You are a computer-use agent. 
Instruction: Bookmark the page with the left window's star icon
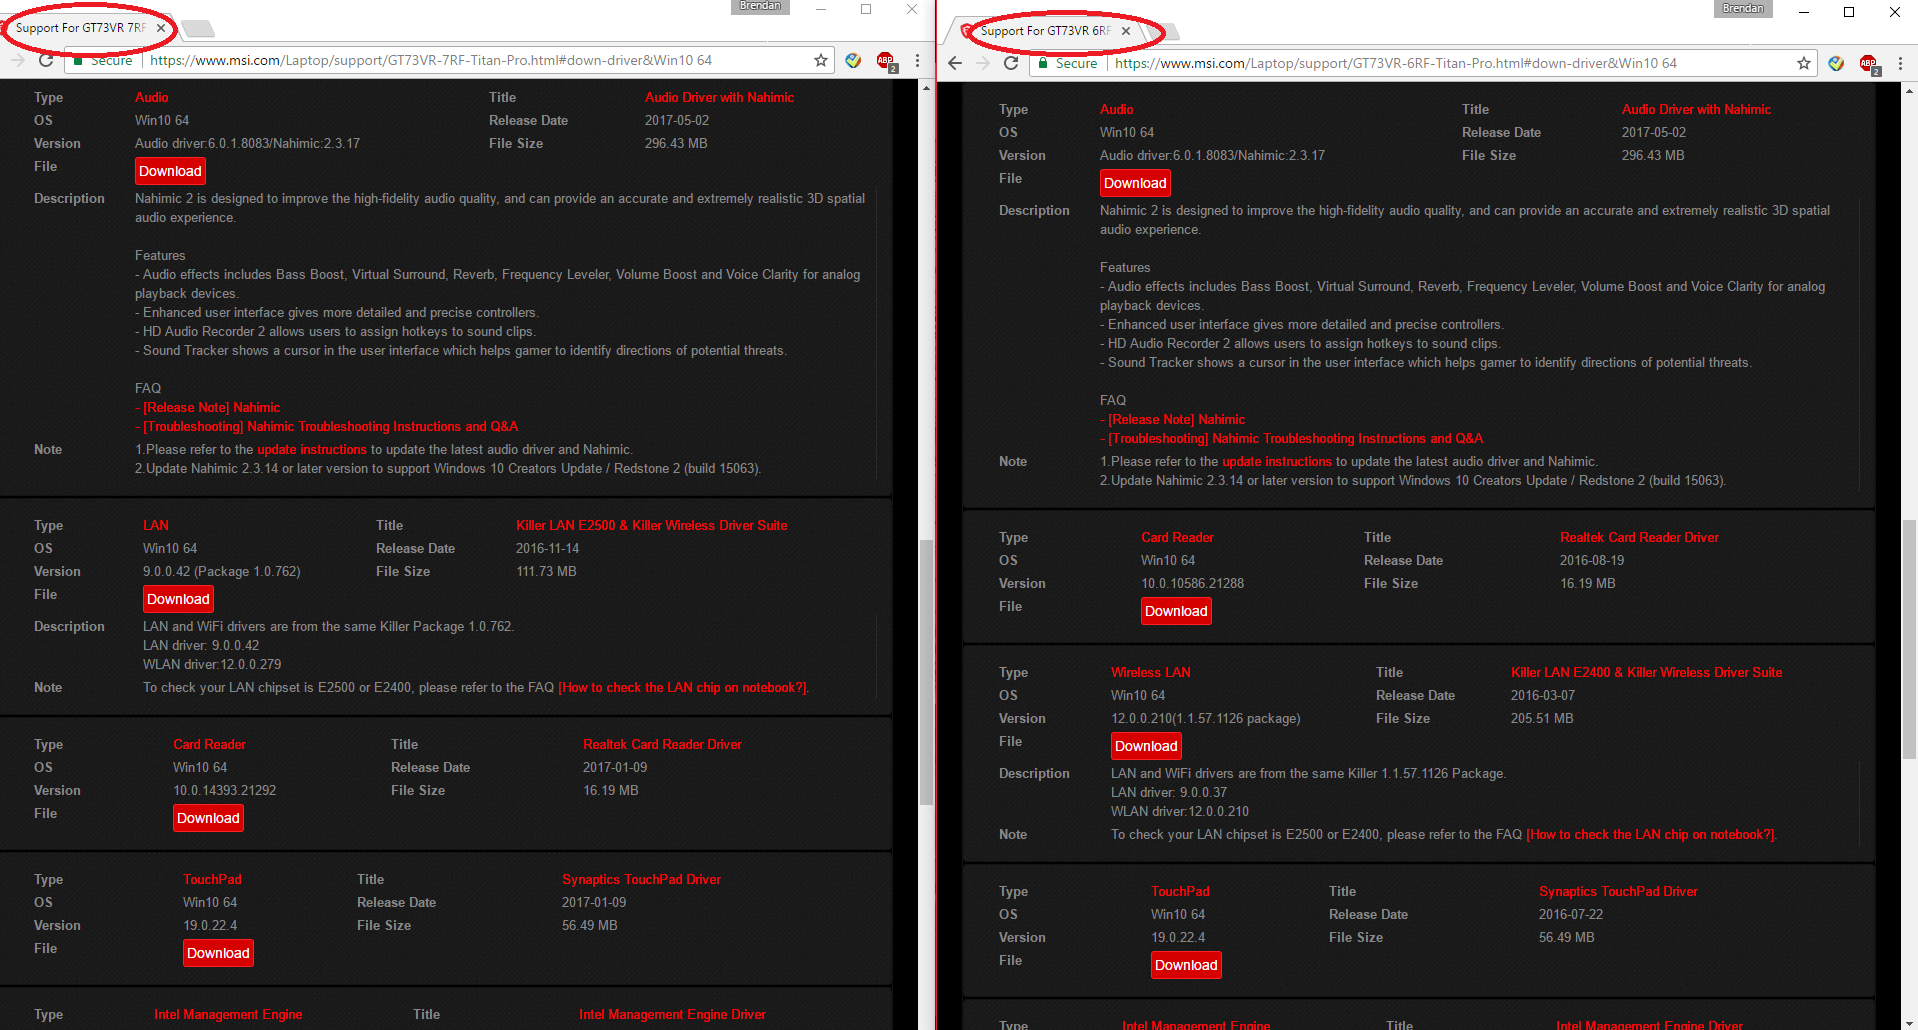(x=821, y=60)
